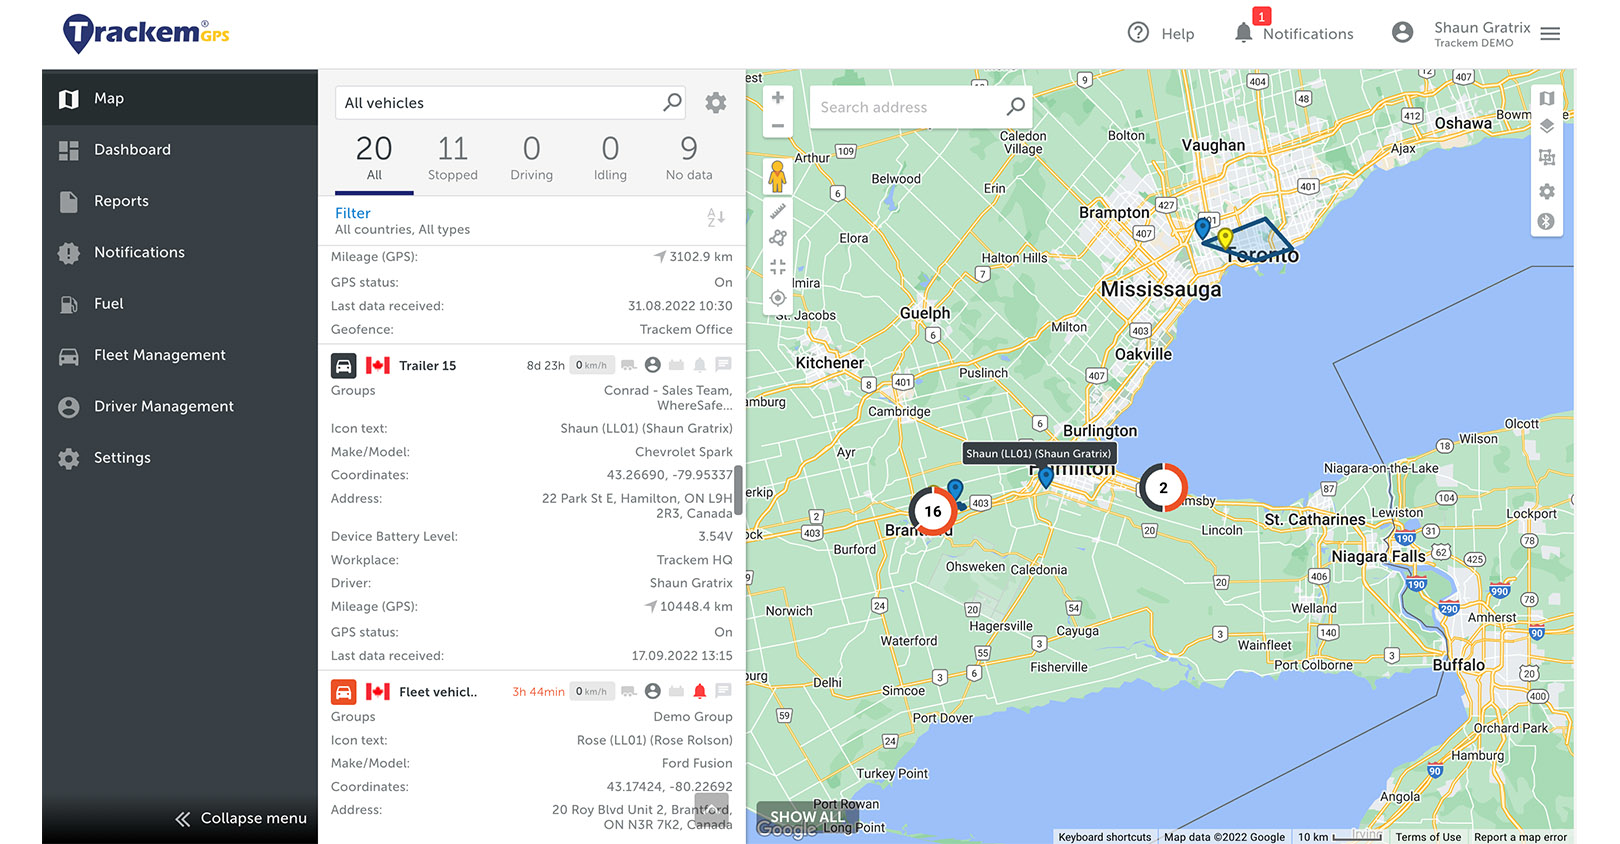Collapse the left sidebar menu
1620x844 pixels.
[241, 818]
